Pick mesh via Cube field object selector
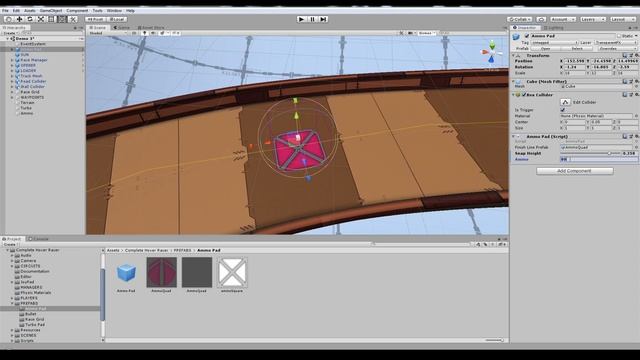 click(636, 87)
